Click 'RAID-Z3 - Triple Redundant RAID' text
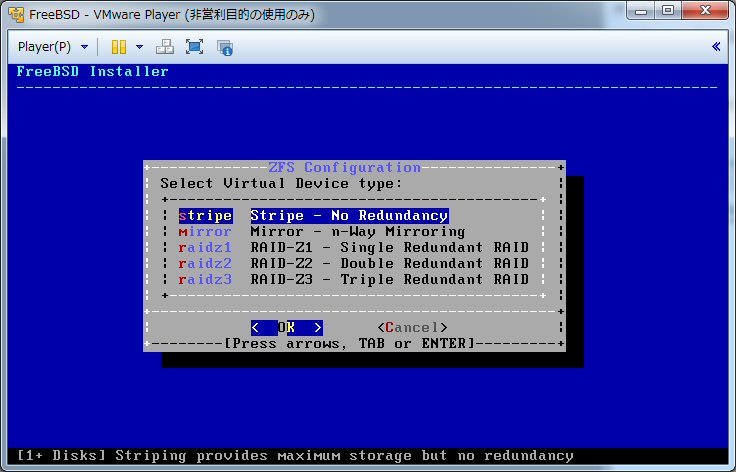Image resolution: width=736 pixels, height=472 pixels. pos(390,279)
